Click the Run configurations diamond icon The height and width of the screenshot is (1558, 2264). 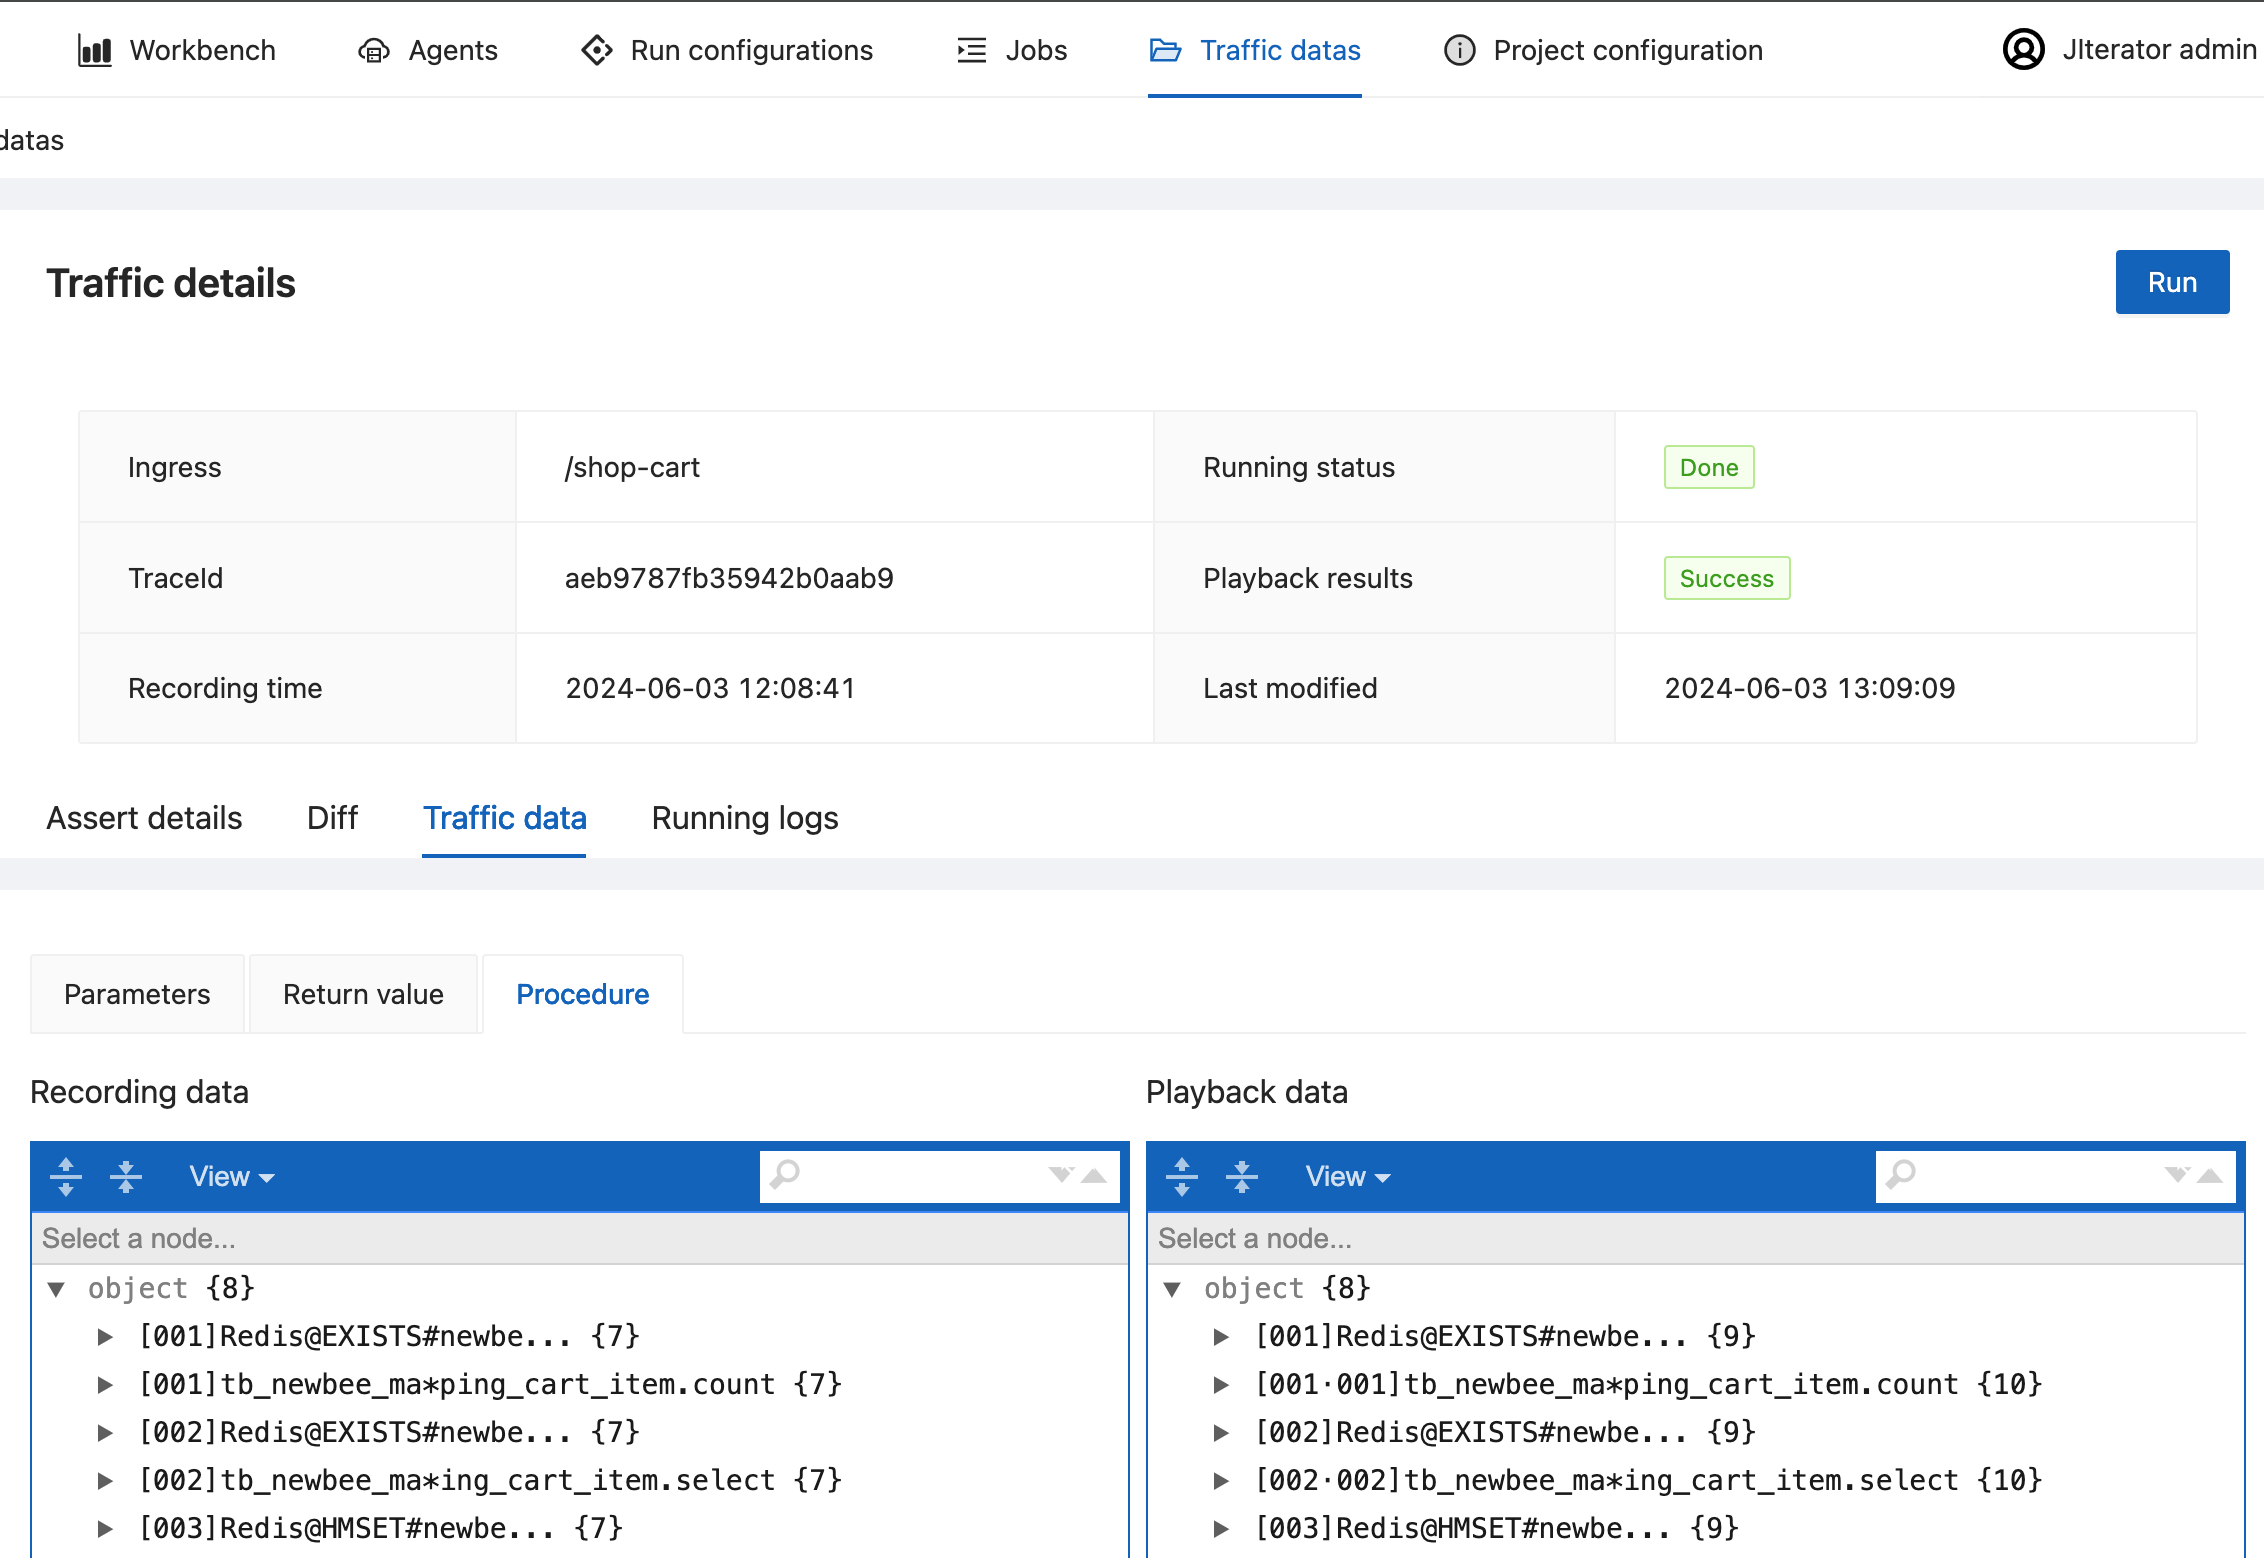(597, 50)
